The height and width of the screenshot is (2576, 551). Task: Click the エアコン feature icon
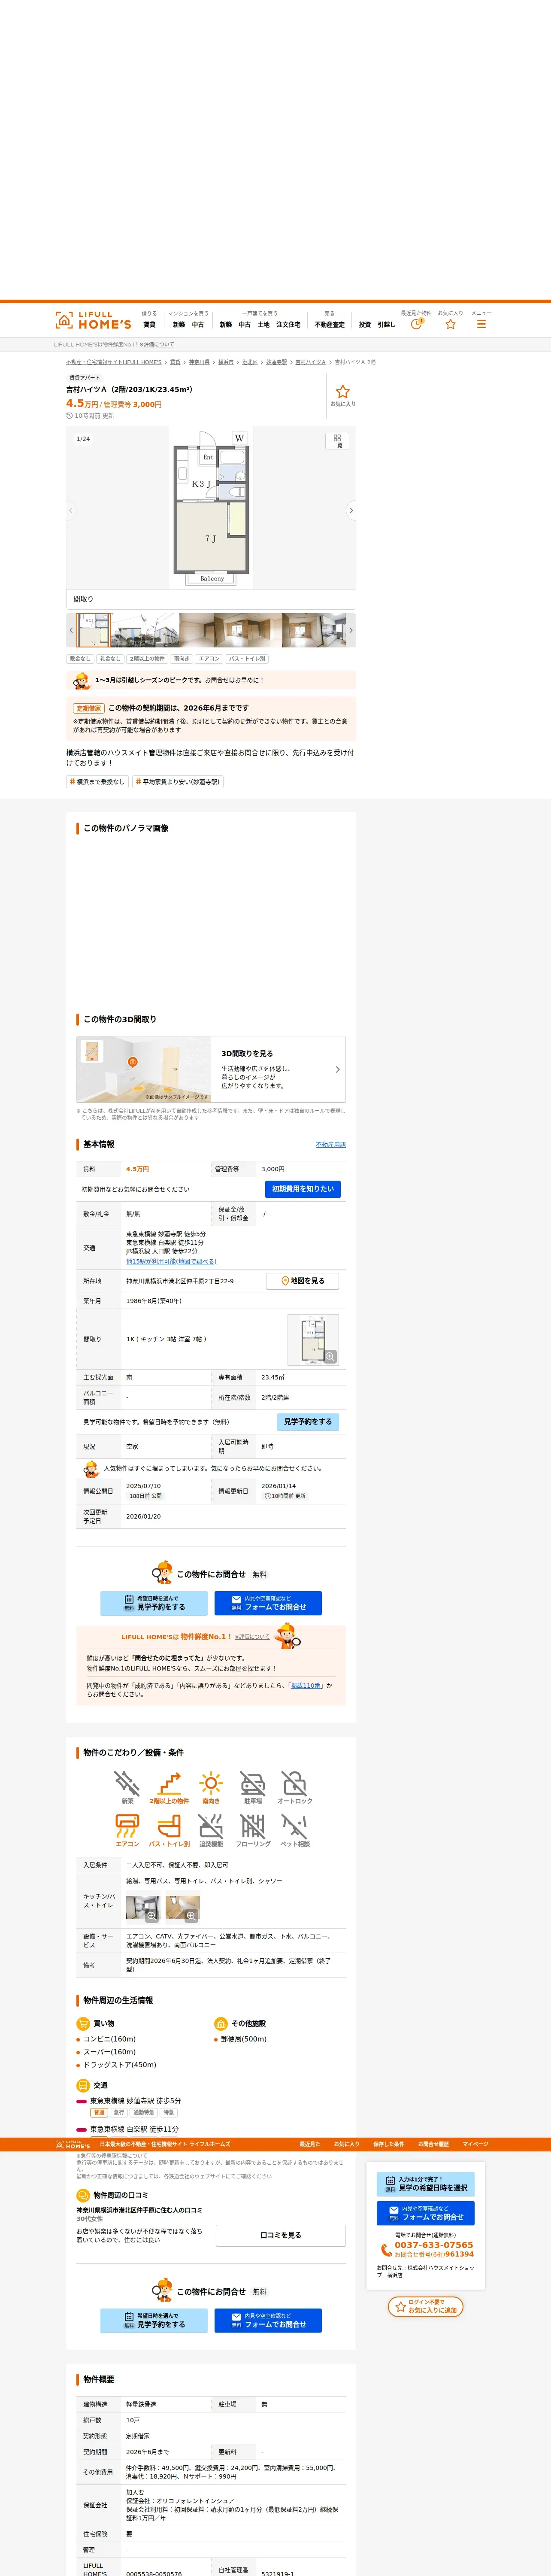(127, 1831)
